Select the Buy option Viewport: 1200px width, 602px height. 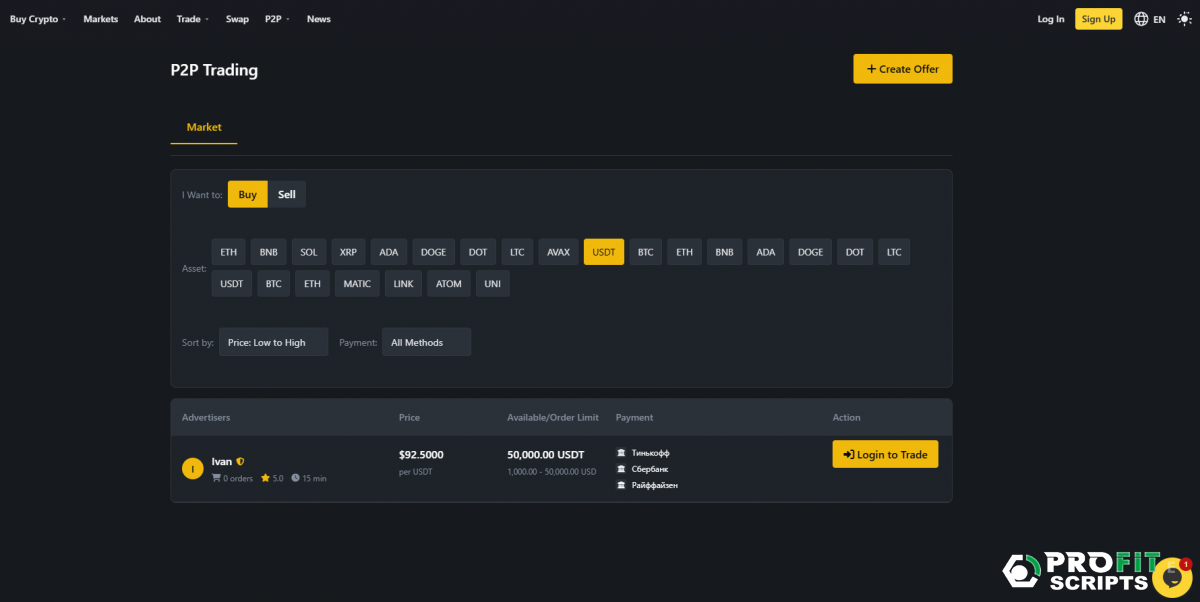click(247, 195)
